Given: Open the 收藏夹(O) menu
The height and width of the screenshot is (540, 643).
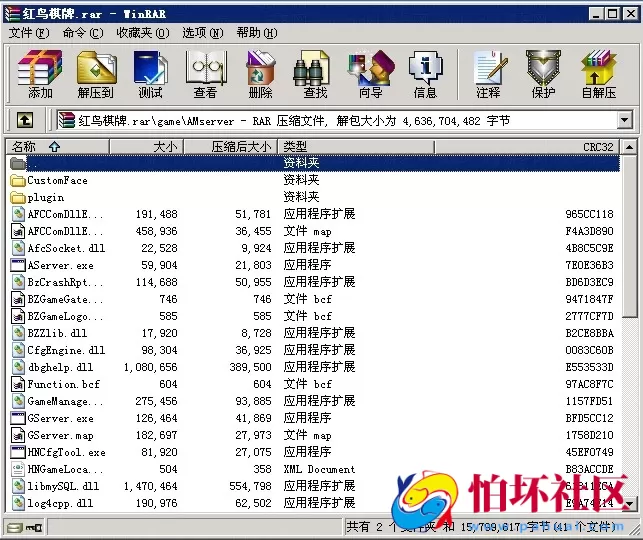Looking at the screenshot, I should 143,33.
